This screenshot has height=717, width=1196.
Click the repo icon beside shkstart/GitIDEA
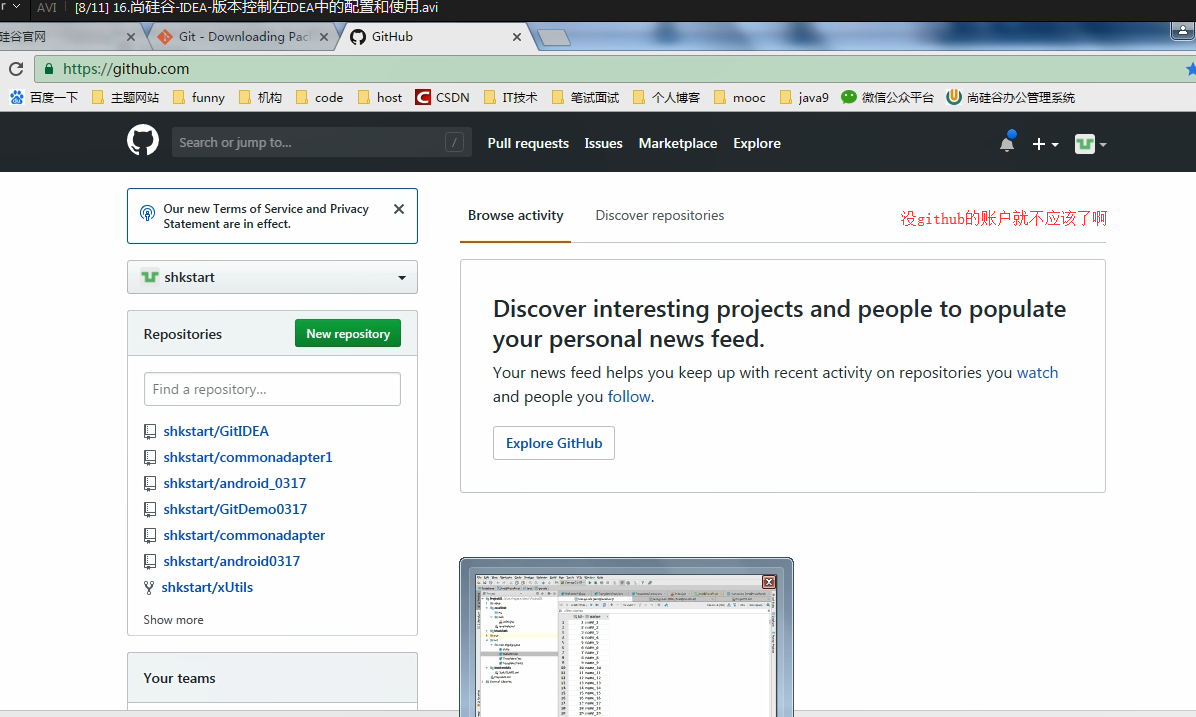150,432
